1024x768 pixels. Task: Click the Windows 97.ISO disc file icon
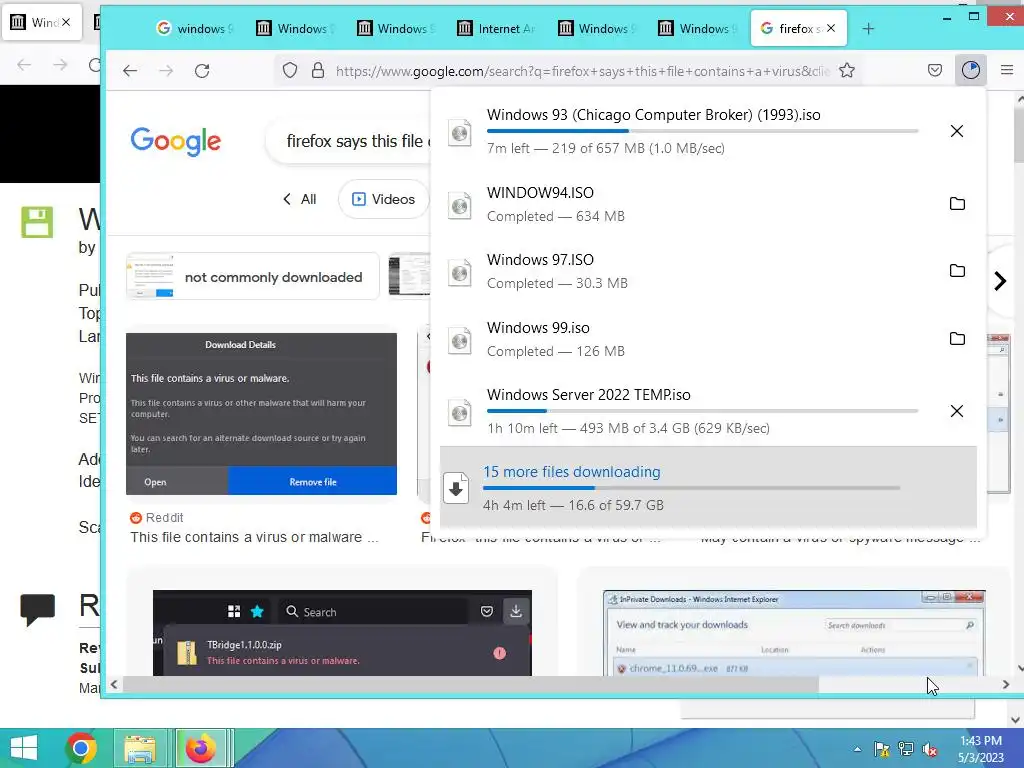460,272
